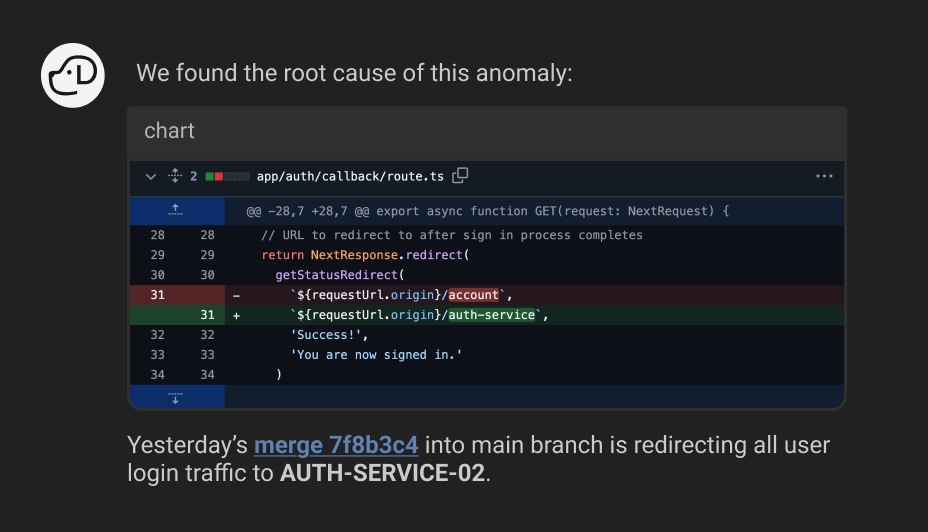The image size is (928, 532).
Task: Collapse the route.ts file diff chevron
Action: tap(151, 176)
